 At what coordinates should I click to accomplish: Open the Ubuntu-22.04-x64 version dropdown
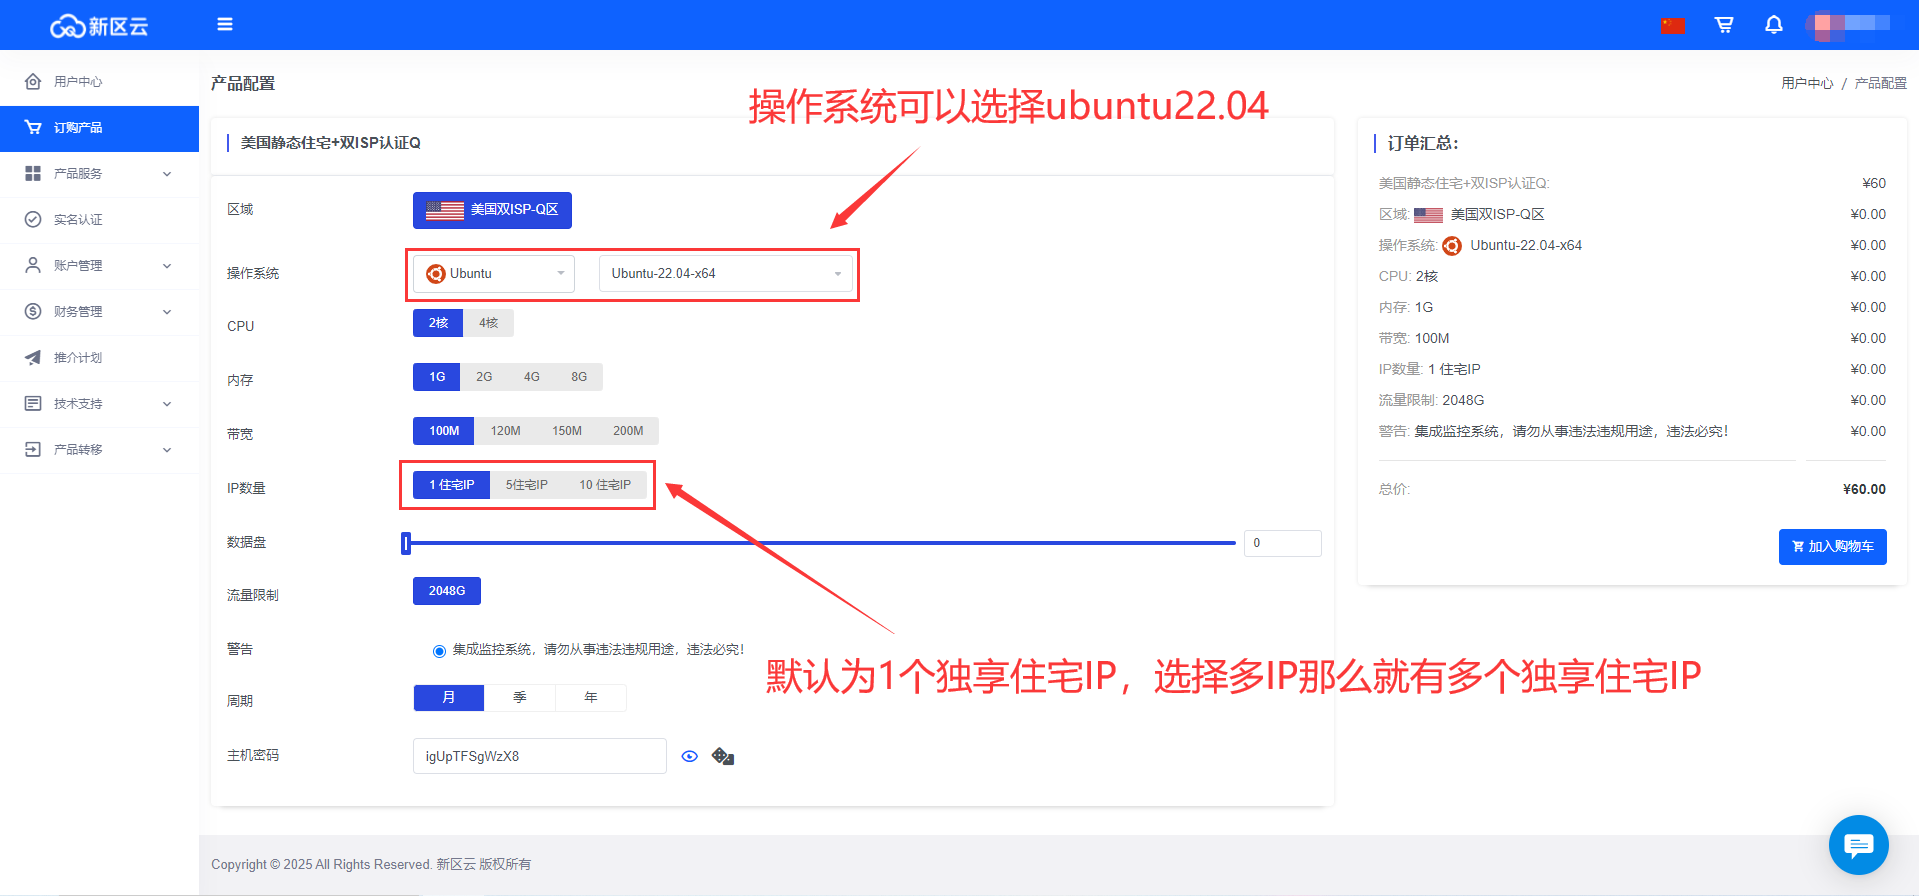(725, 274)
